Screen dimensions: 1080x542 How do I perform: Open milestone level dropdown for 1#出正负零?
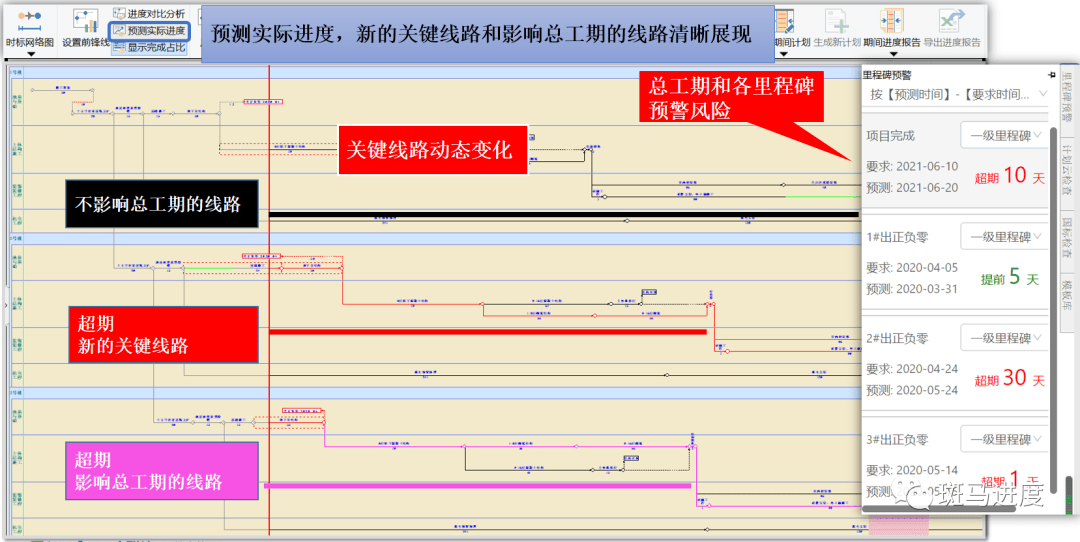1005,237
